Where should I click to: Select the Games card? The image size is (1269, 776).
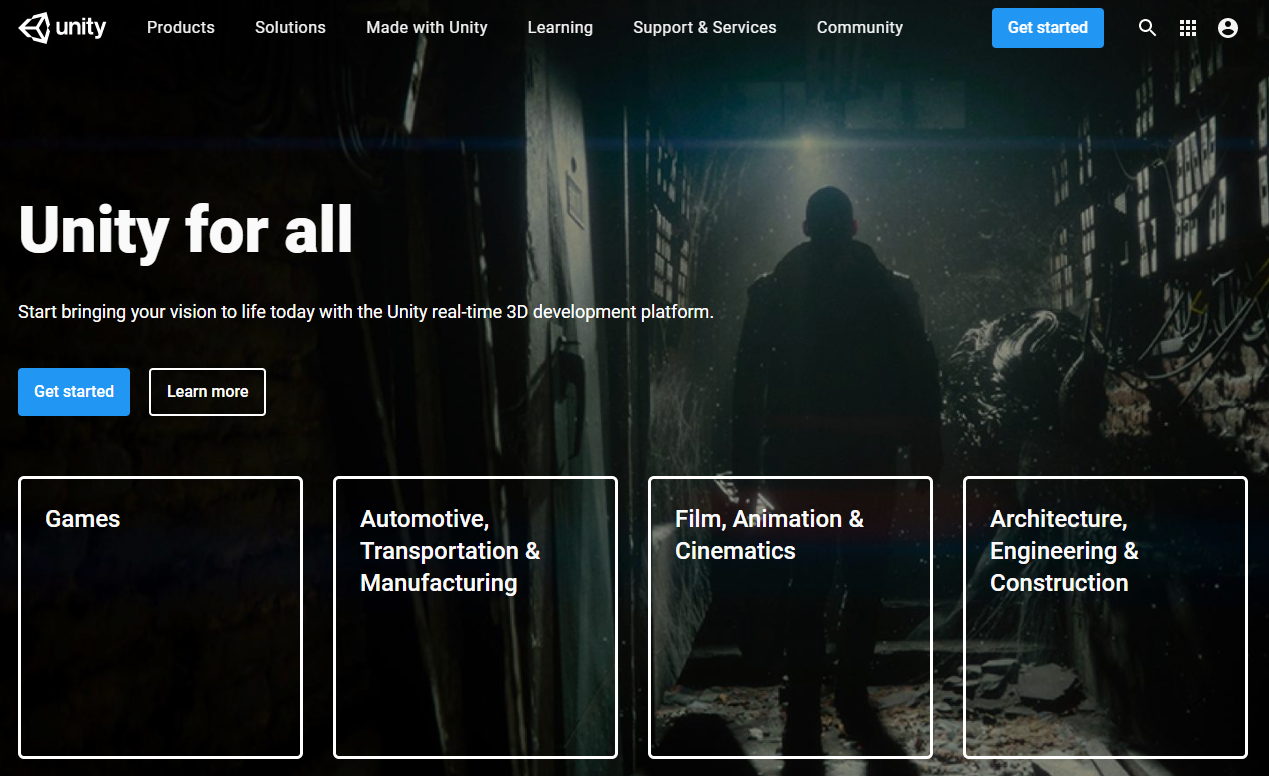[x=160, y=617]
